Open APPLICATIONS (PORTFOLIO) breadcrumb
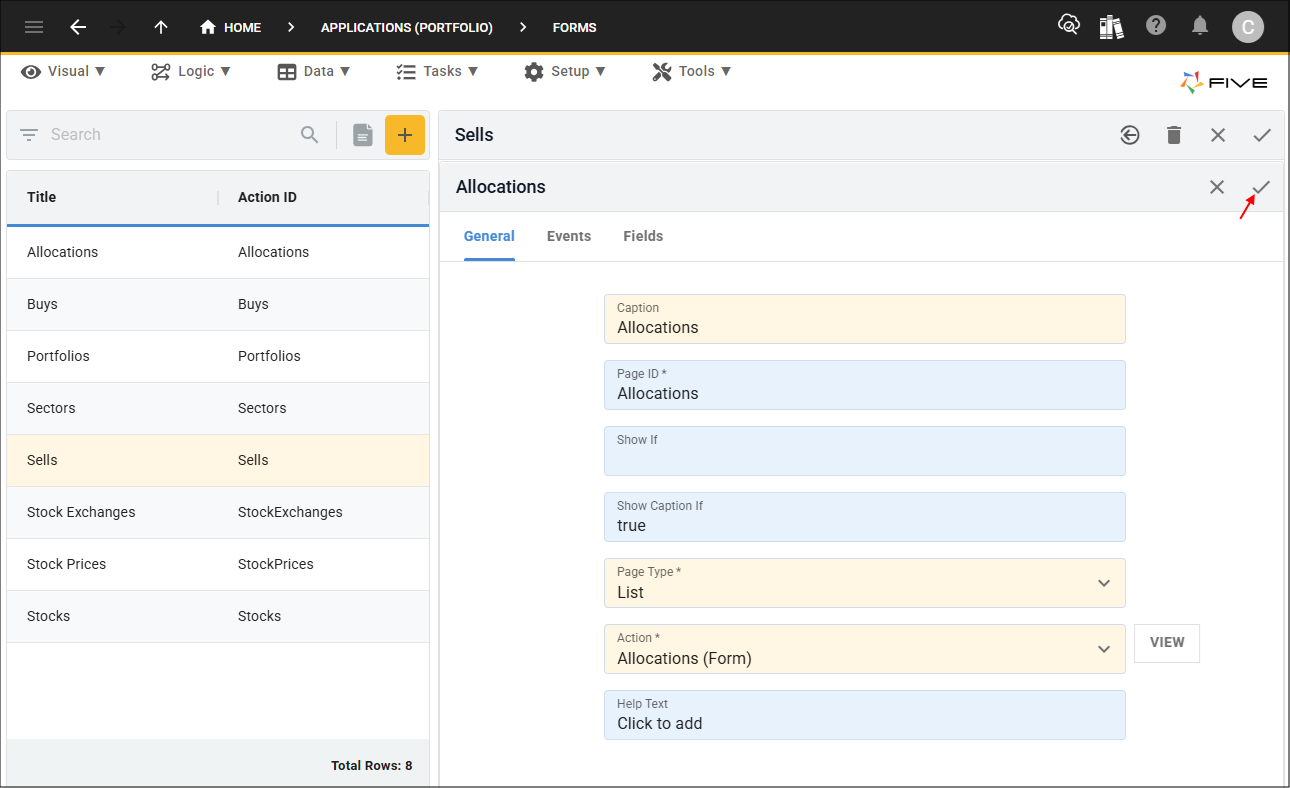This screenshot has height=788, width=1290. 407,27
